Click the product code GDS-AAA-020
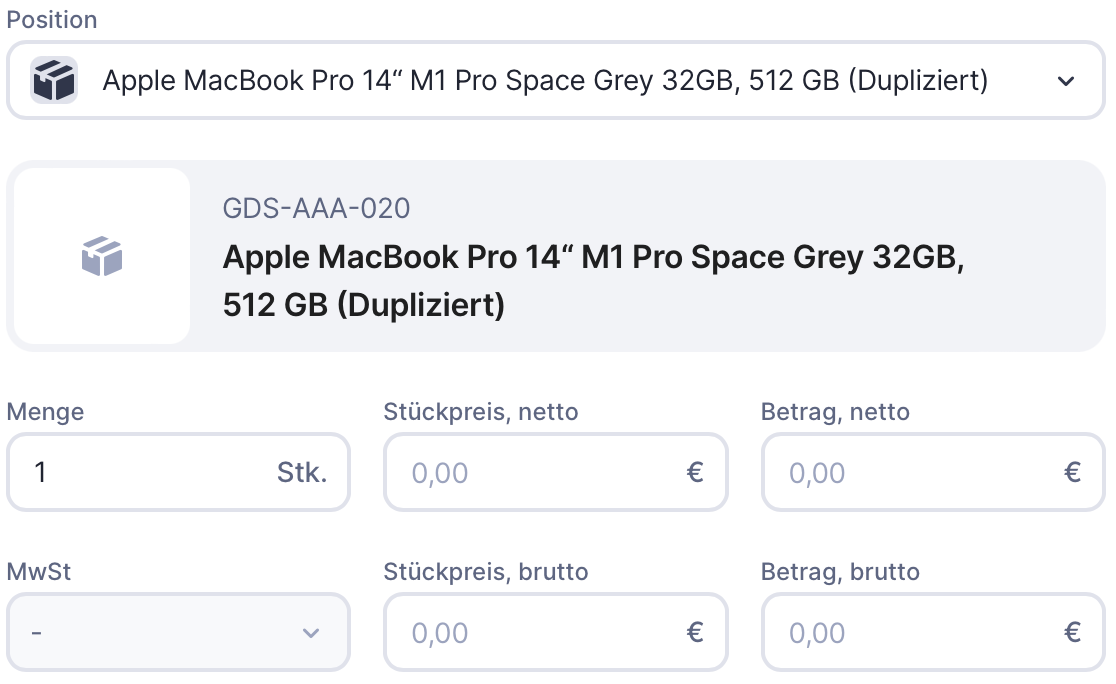Viewport: 1116px width, 684px height. 316,208
